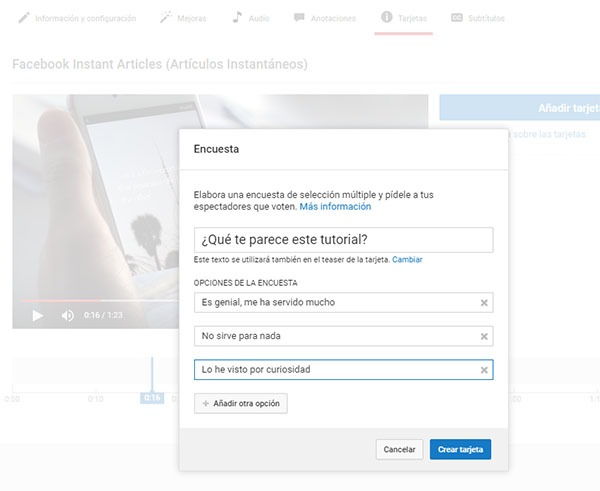Click the 0:16 timeline marker
600x491 pixels.
click(x=152, y=397)
